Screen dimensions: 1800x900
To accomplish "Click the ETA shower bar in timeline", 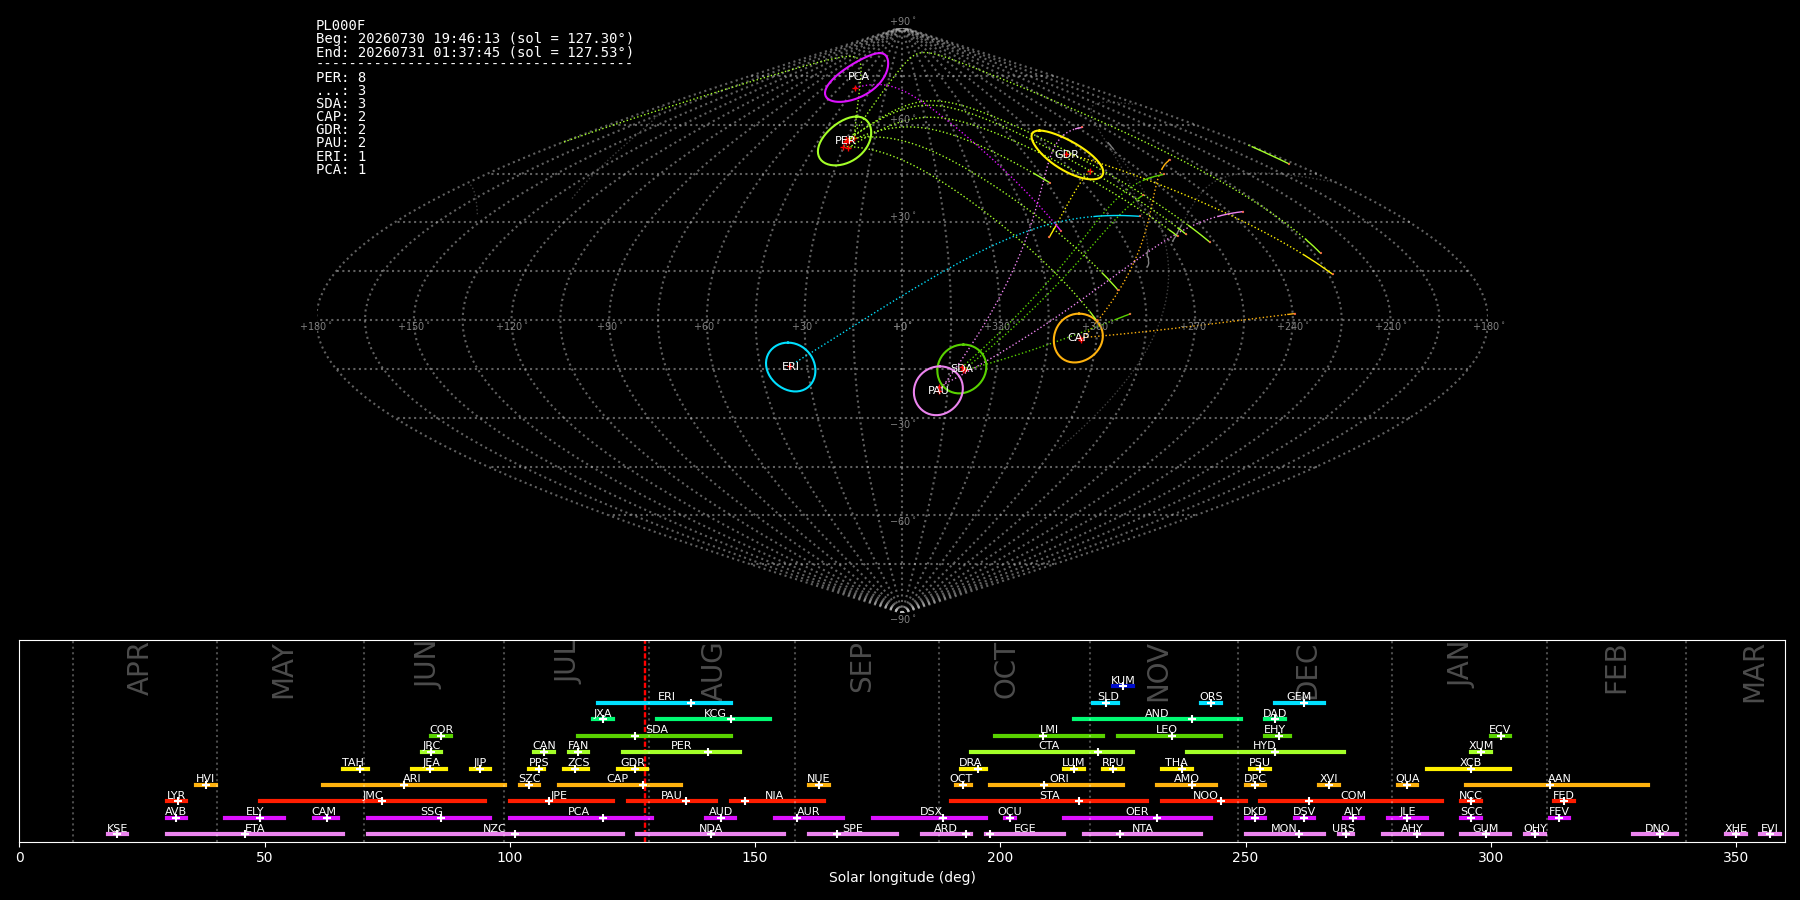I will click(255, 834).
